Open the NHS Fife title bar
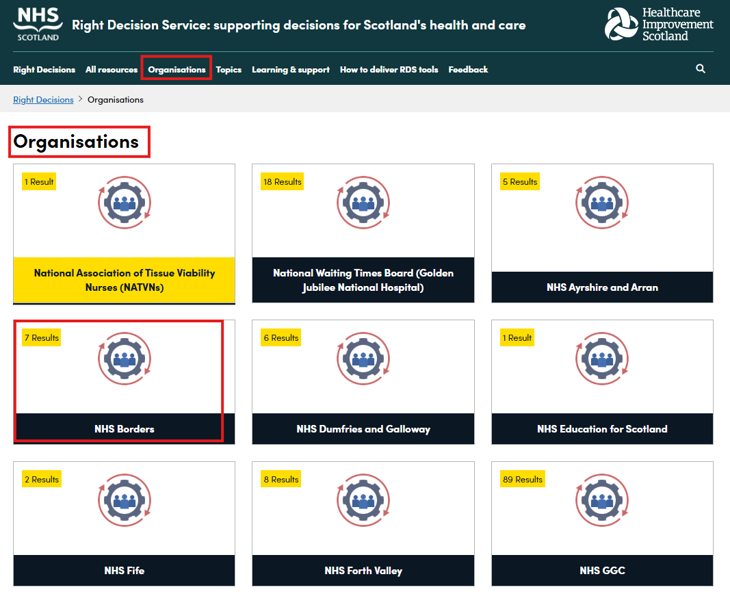 [124, 570]
